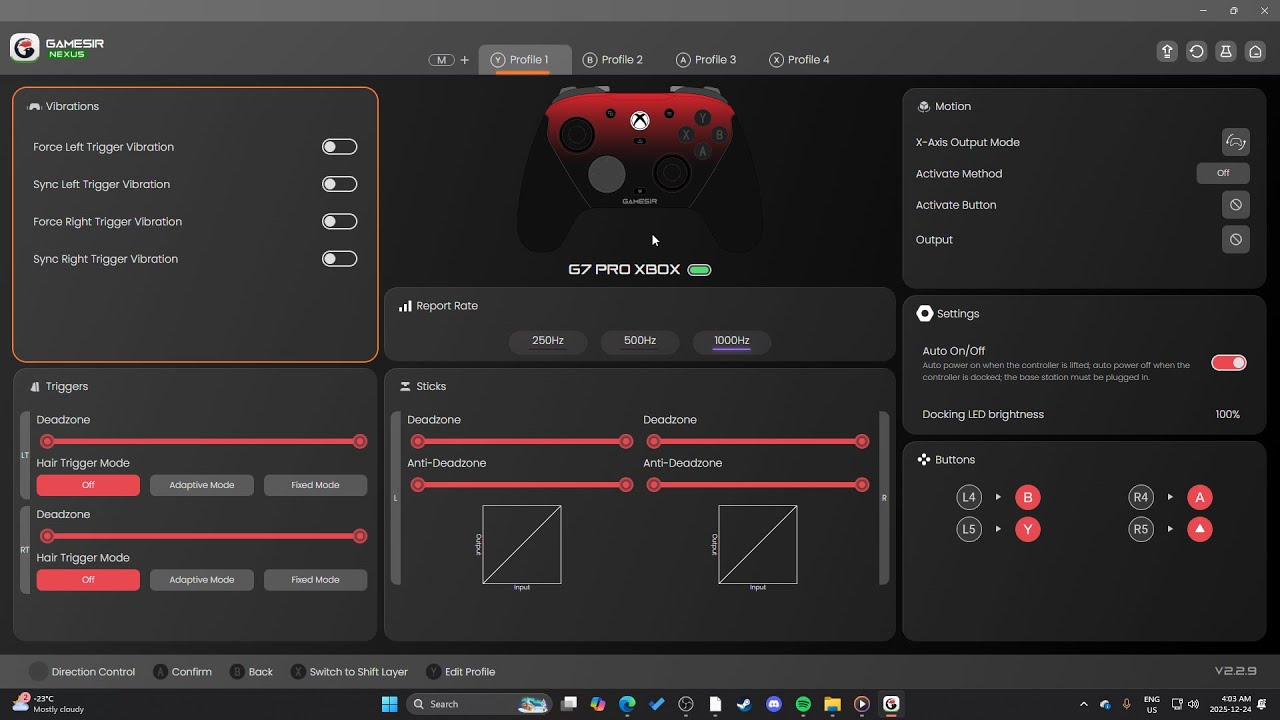Open File Explorer from the taskbar

832,704
